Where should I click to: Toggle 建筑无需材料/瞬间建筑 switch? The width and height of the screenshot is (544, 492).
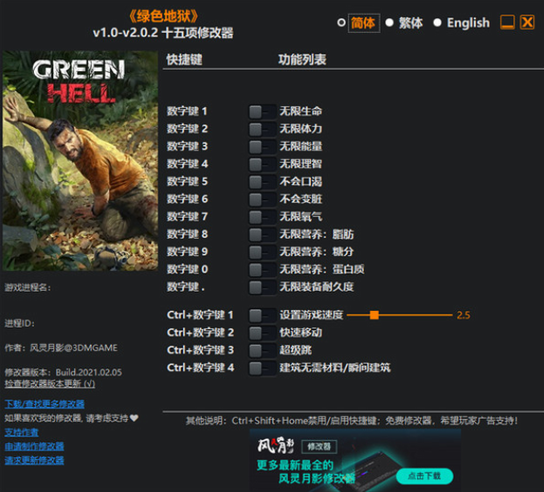point(262,368)
